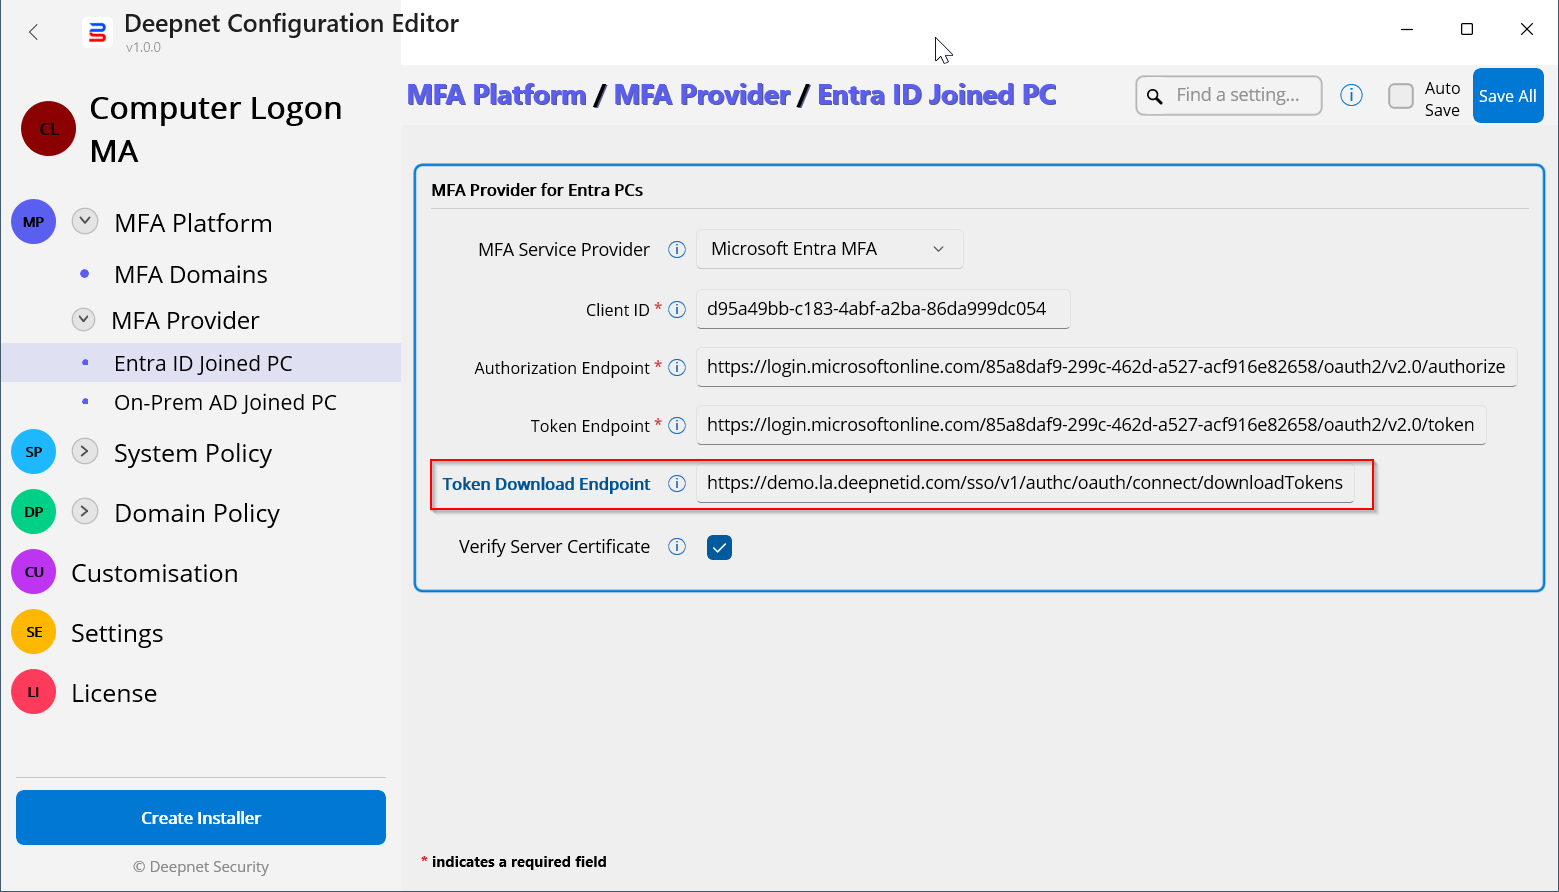Image resolution: width=1559 pixels, height=892 pixels.
Task: Click info icon for Verify Server Certificate
Action: click(x=677, y=547)
